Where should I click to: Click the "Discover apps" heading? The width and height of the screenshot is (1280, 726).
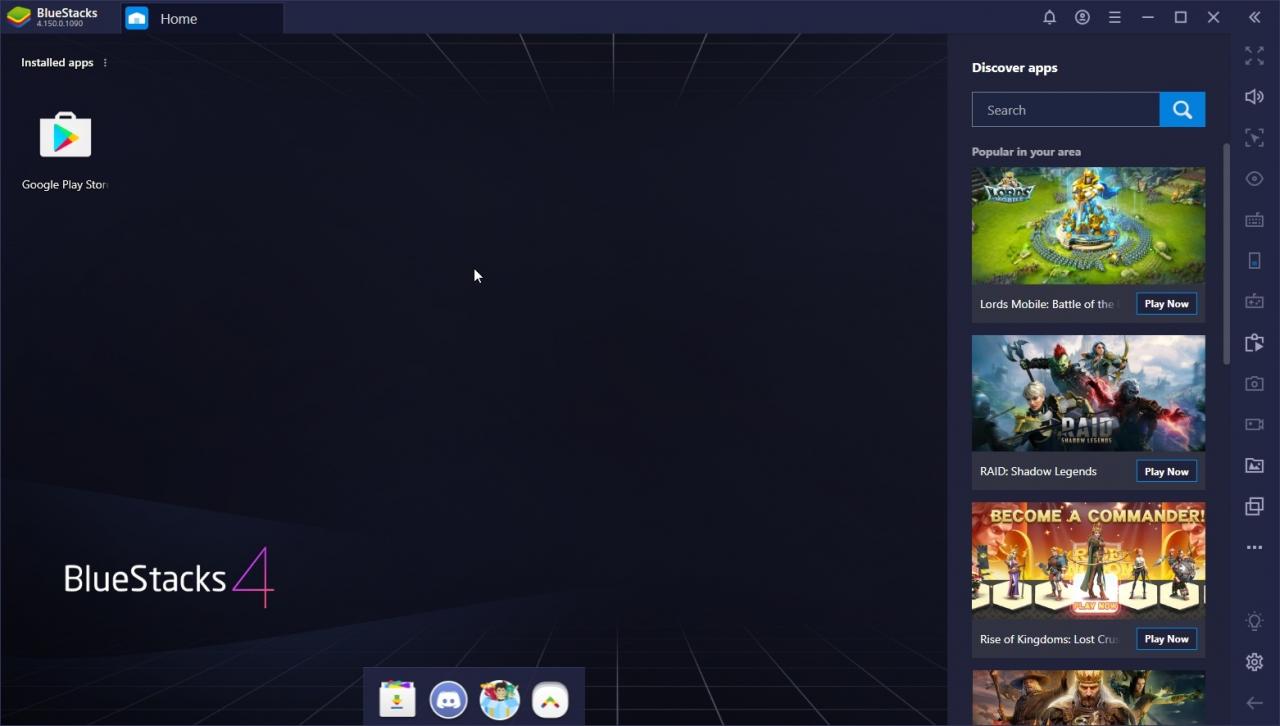point(1014,68)
